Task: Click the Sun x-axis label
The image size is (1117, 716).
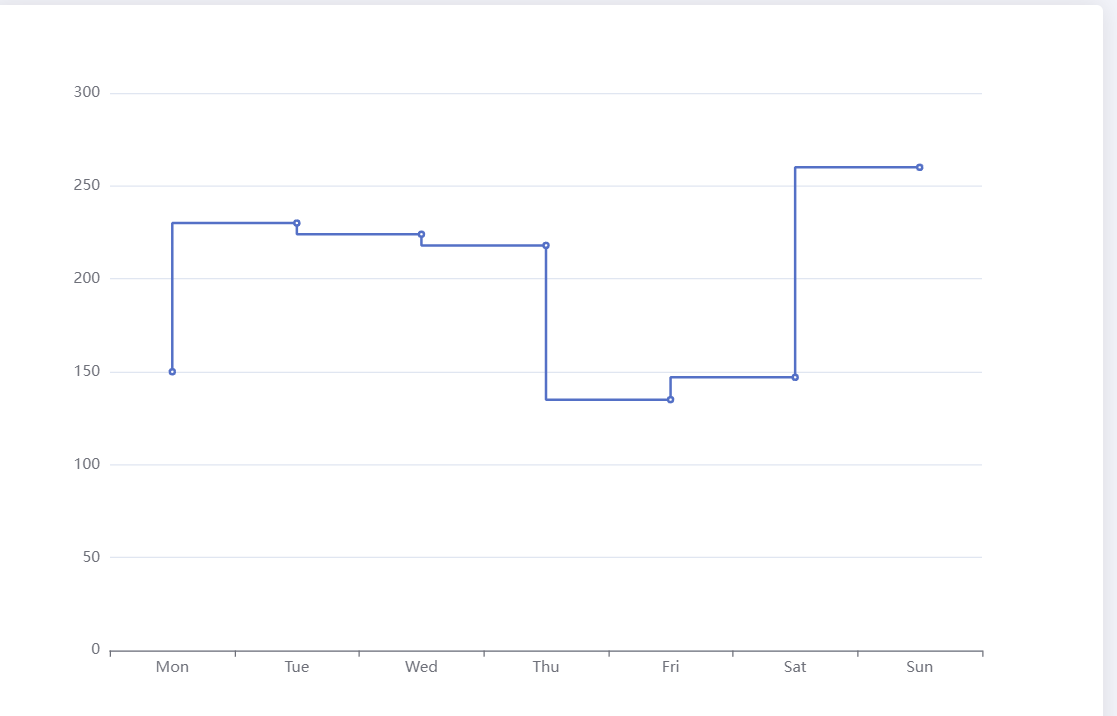Action: [x=920, y=667]
